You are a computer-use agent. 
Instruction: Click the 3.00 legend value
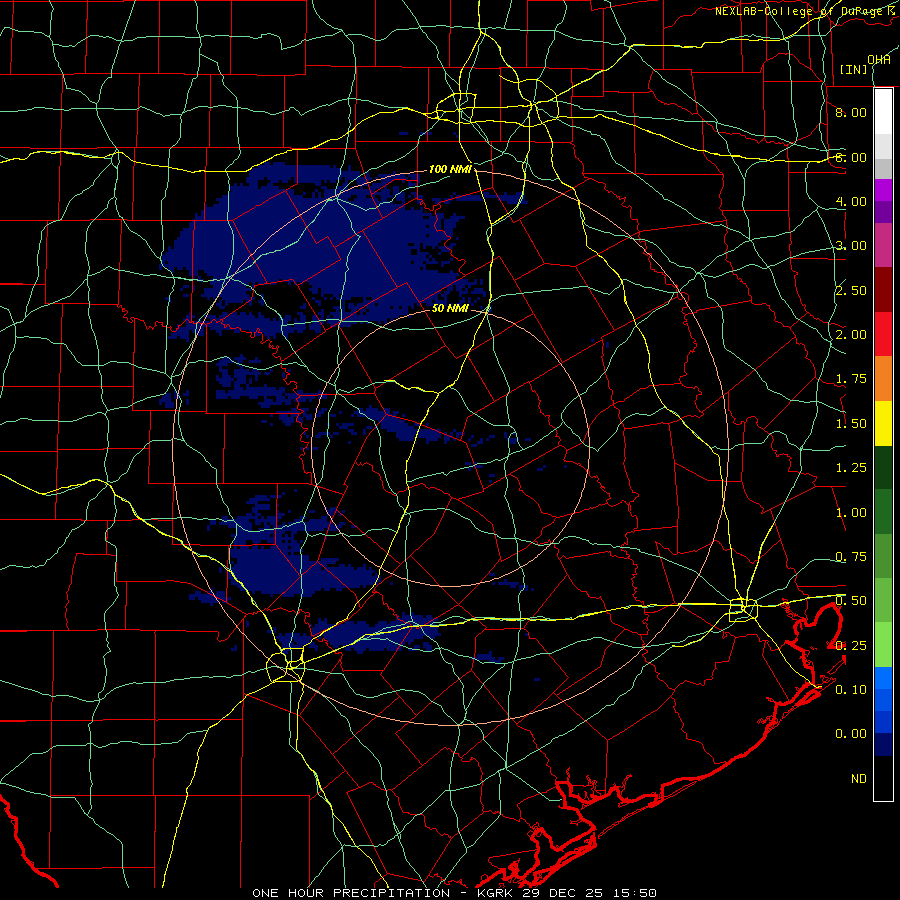(x=851, y=246)
